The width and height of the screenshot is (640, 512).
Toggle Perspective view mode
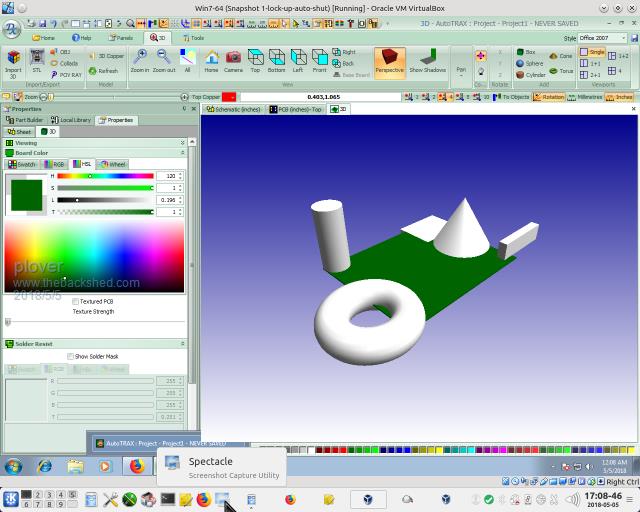click(389, 60)
